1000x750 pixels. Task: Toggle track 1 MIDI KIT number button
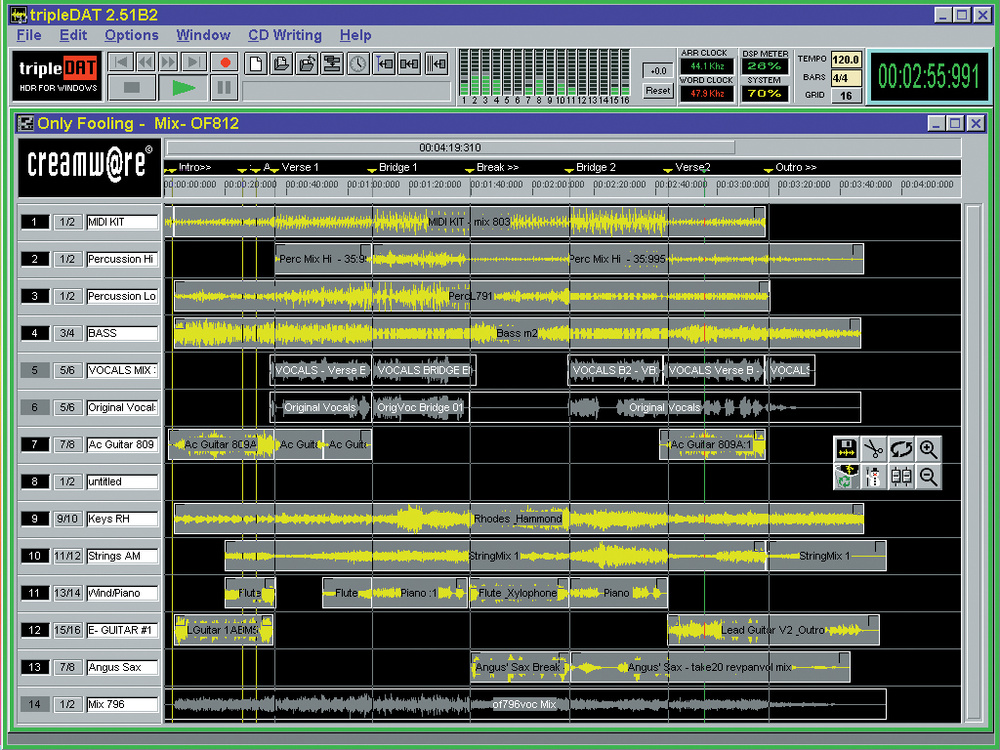[35, 222]
